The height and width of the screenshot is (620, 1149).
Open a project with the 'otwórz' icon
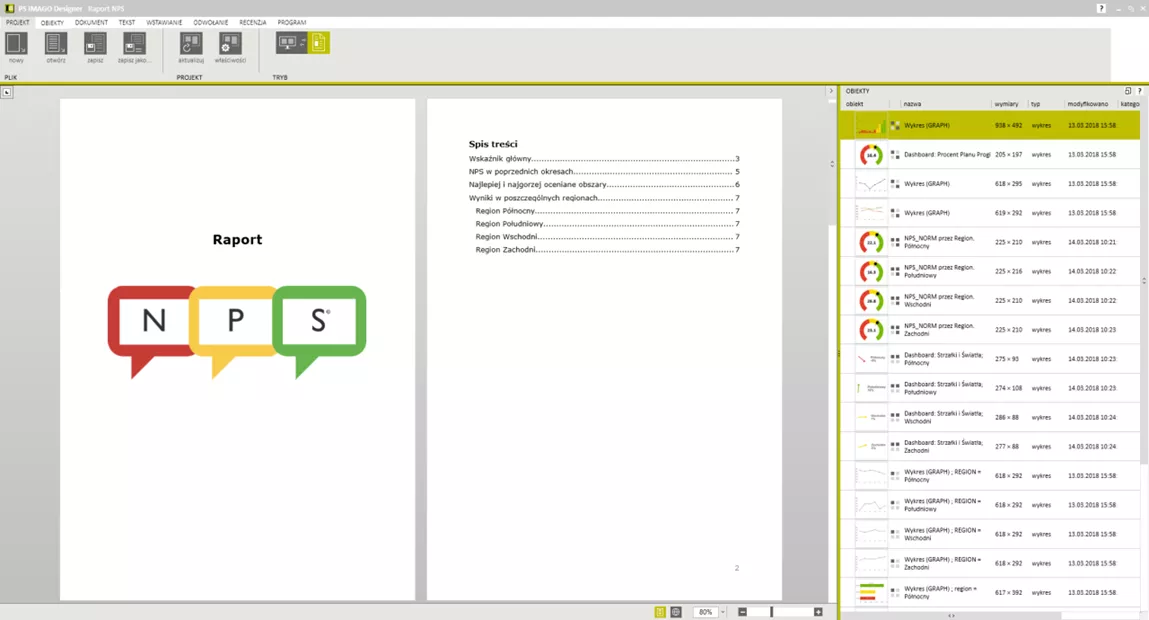point(56,44)
